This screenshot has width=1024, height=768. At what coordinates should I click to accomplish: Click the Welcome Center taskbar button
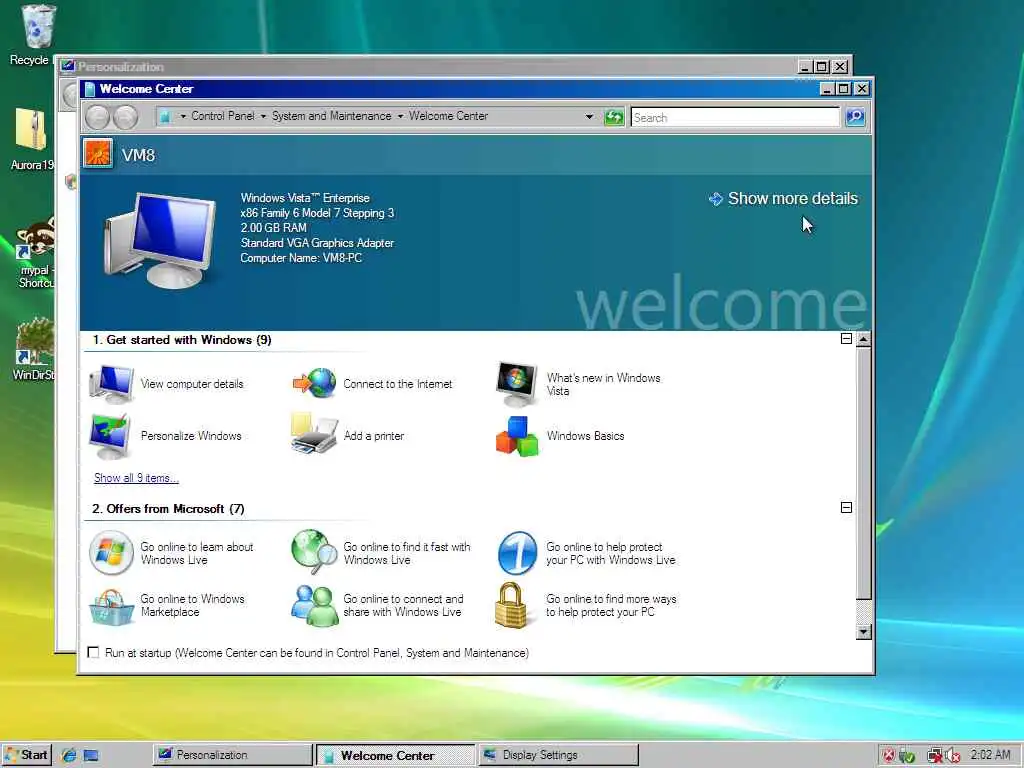pos(395,755)
